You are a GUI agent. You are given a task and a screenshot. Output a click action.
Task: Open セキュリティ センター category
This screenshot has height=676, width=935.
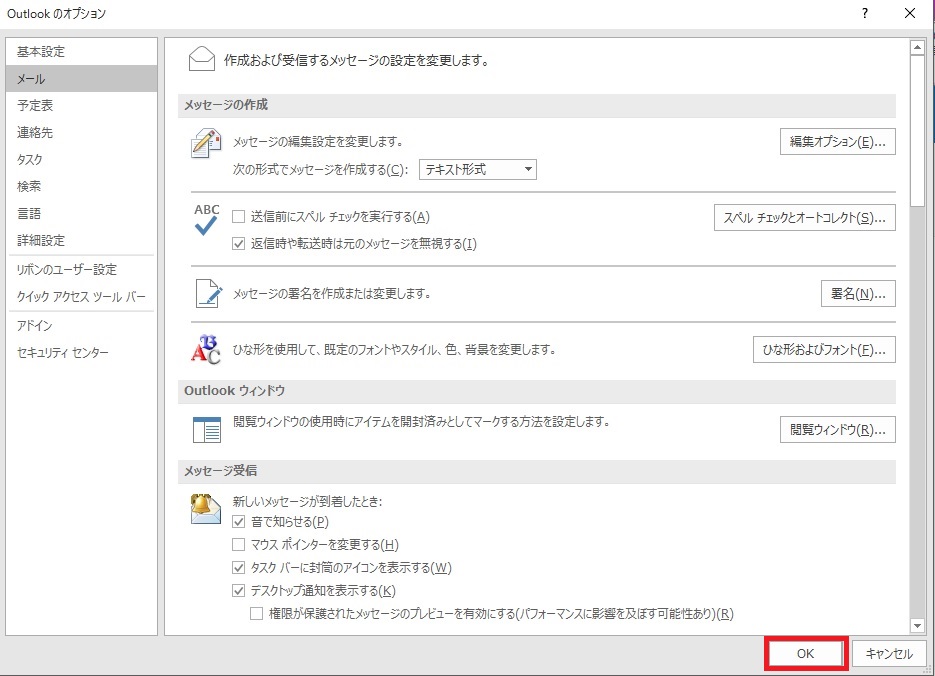pos(82,352)
